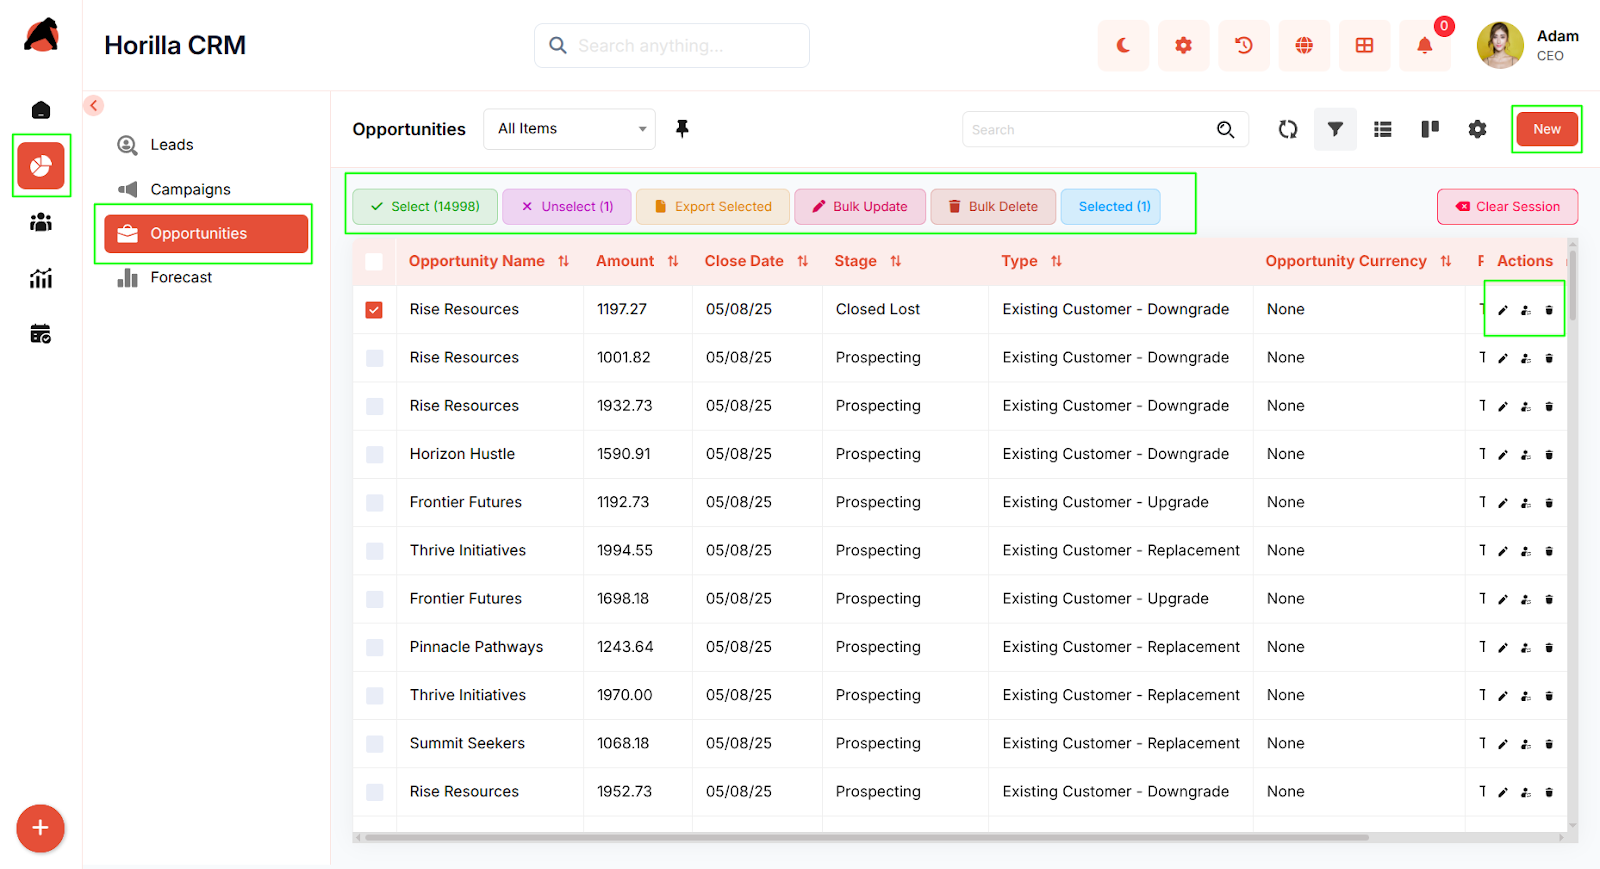Image resolution: width=1600 pixels, height=869 pixels.
Task: Expand the All Items dropdown
Action: click(x=569, y=129)
